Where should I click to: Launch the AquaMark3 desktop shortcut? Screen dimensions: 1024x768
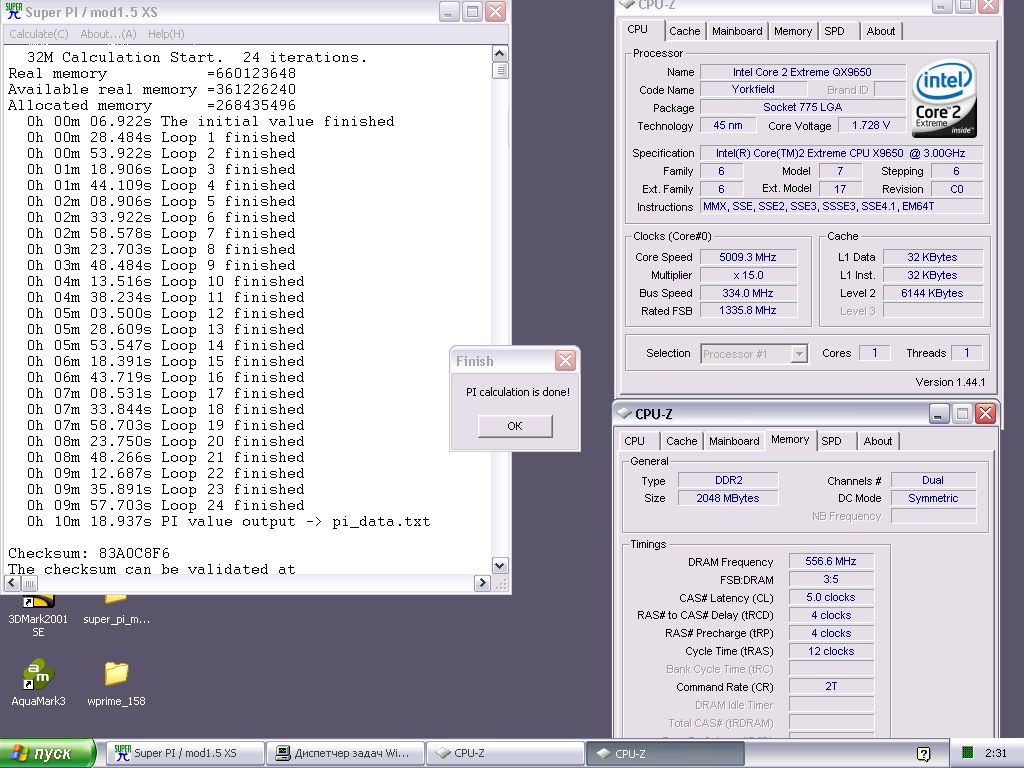(x=38, y=683)
